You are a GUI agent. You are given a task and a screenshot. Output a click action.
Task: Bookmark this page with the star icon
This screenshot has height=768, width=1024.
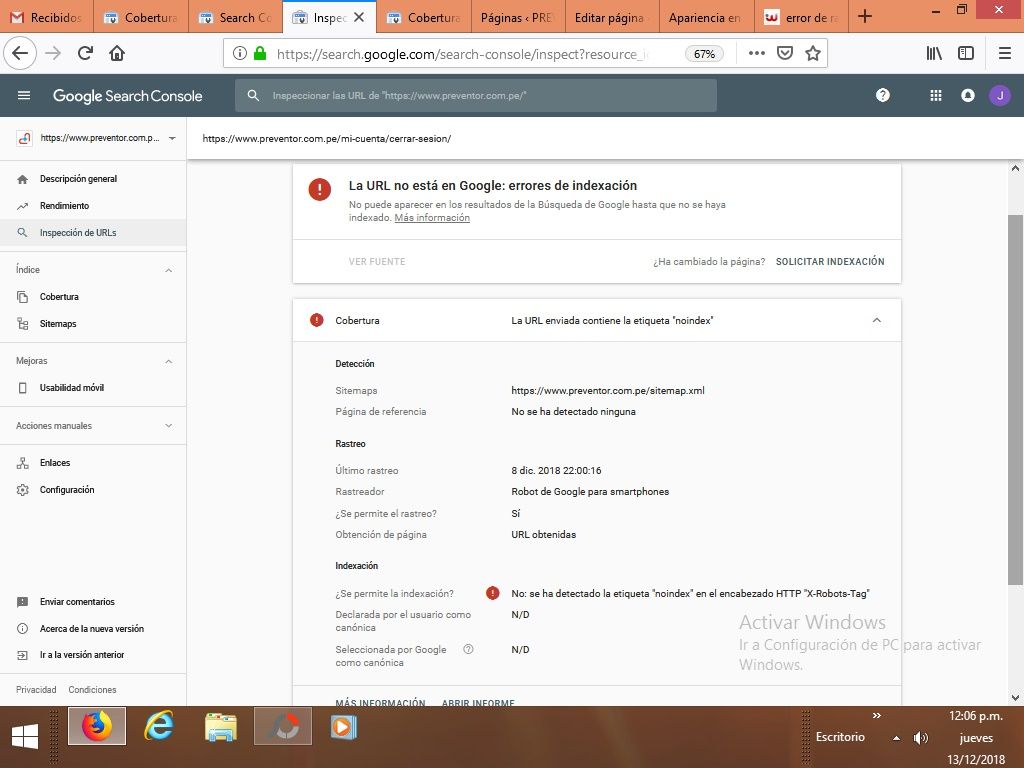pos(812,54)
